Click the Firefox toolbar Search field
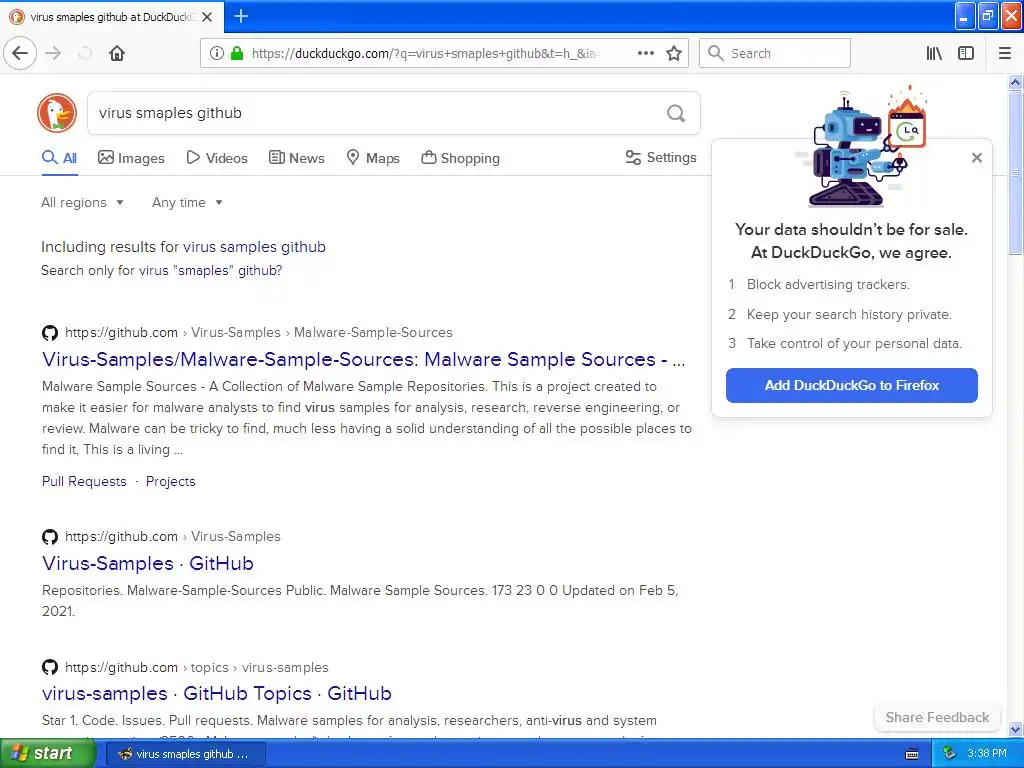The width and height of the screenshot is (1024, 768). click(775, 53)
